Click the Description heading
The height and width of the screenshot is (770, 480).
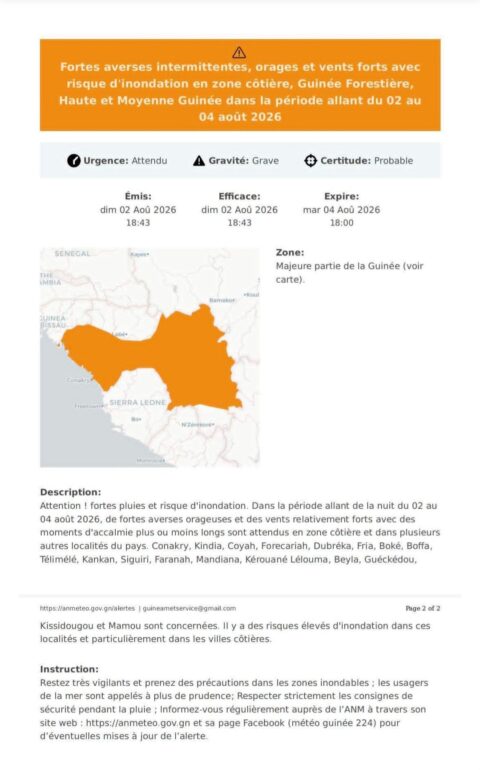coord(70,492)
